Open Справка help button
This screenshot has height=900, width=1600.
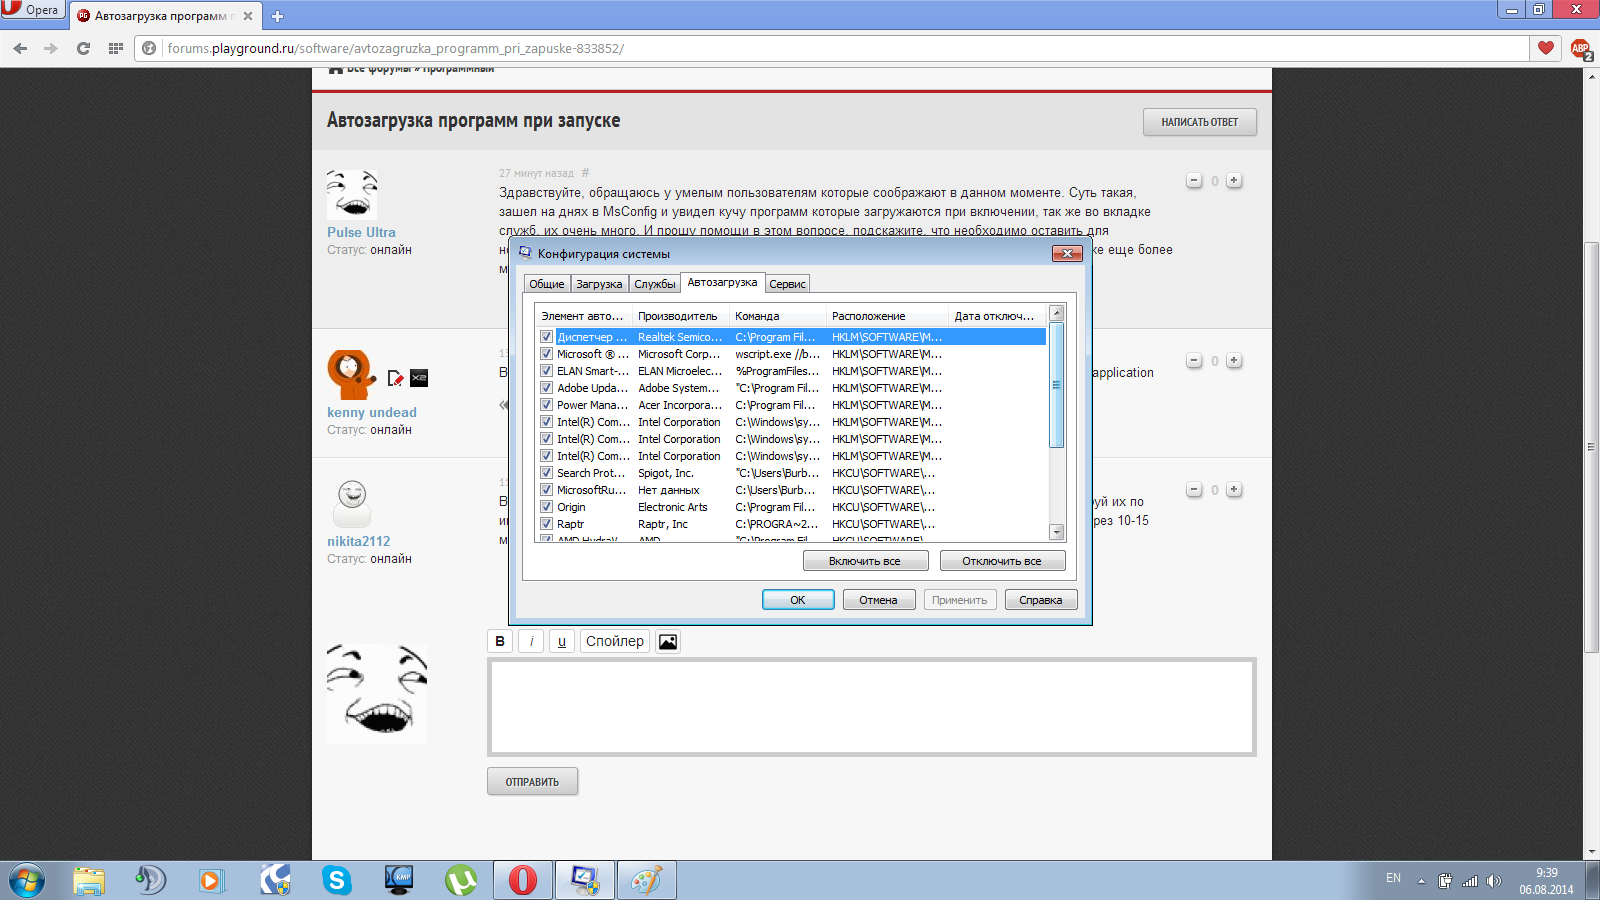(1041, 600)
